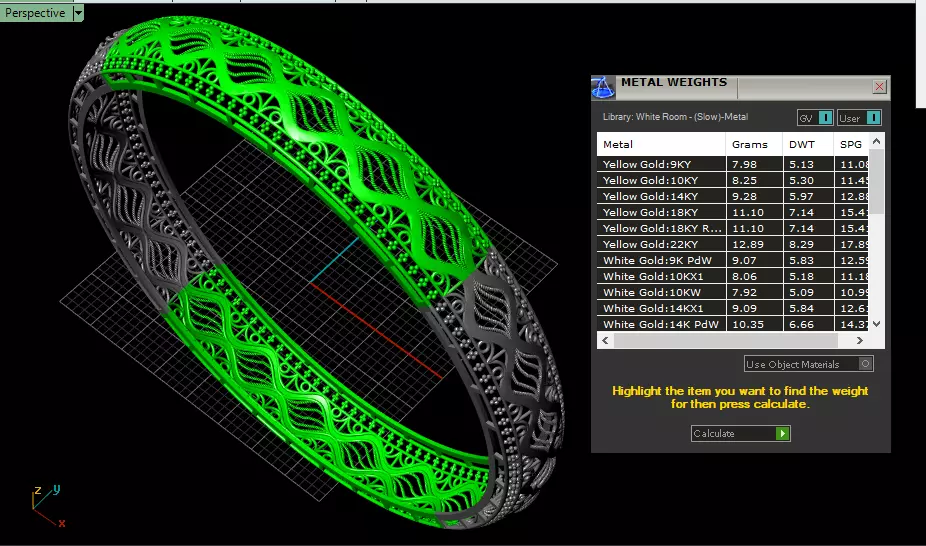Click the 8.29 DWT value
The width and height of the screenshot is (926, 546).
pos(801,244)
